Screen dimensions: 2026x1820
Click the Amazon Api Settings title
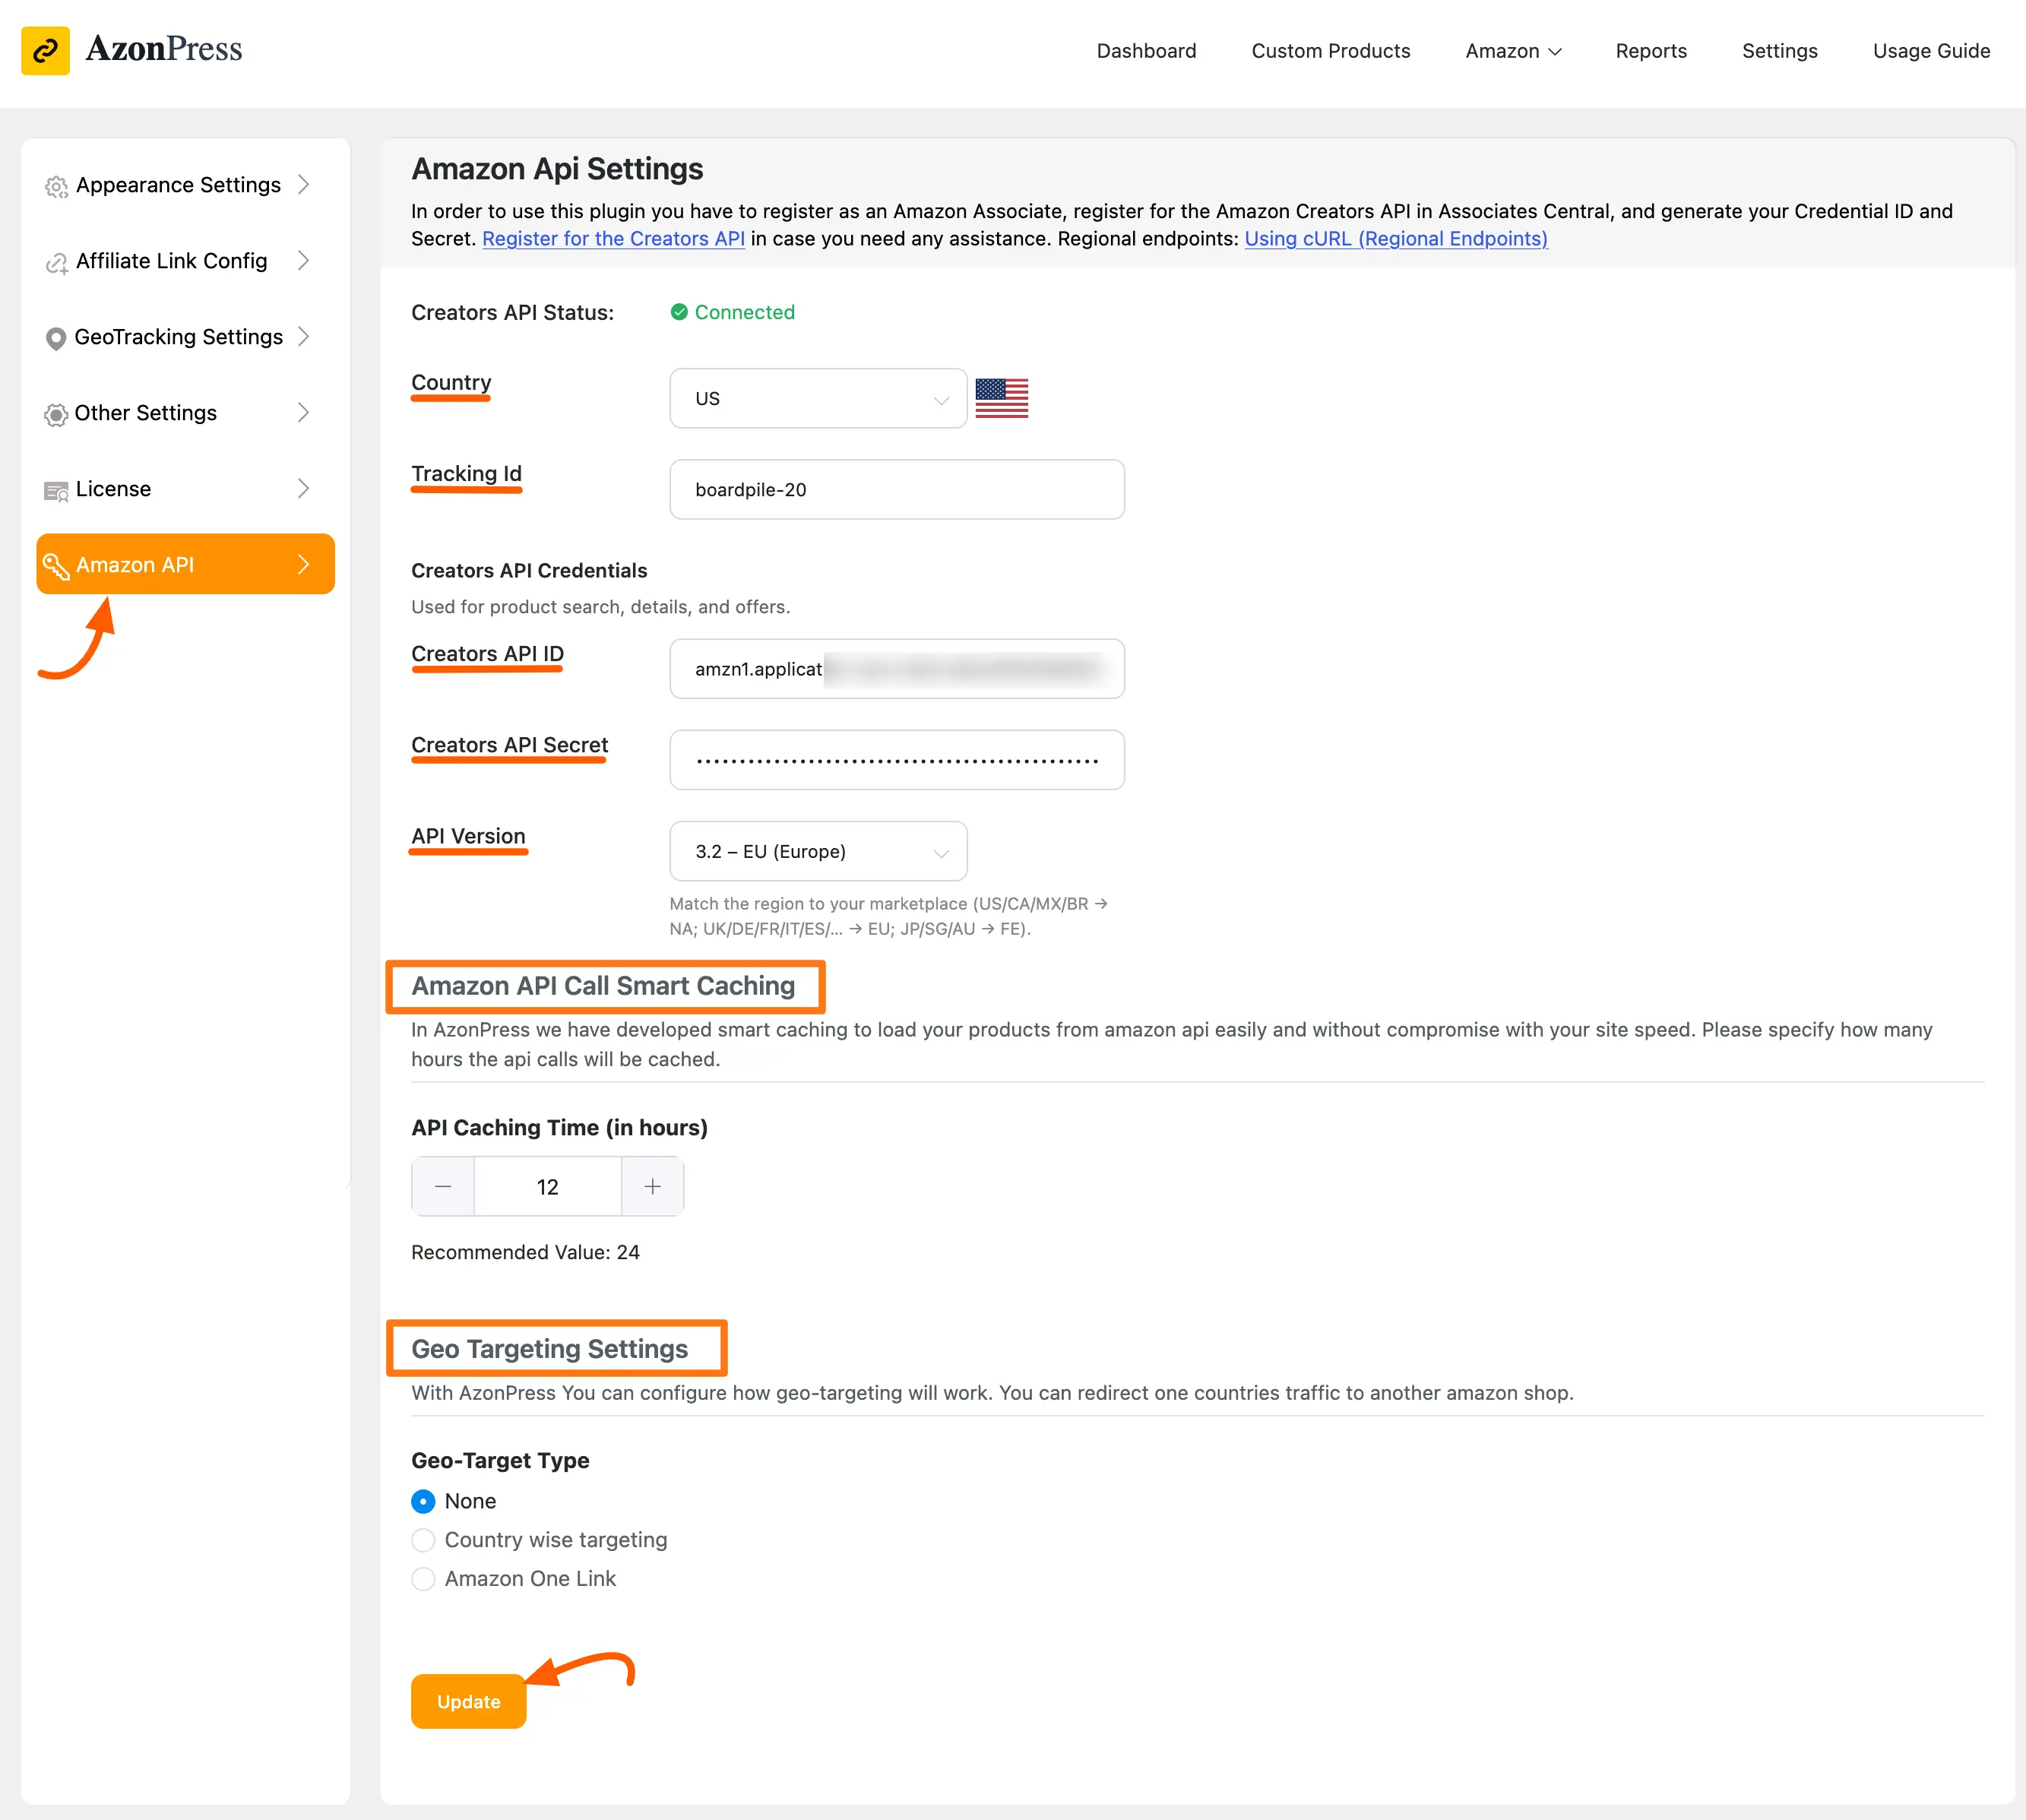pyautogui.click(x=557, y=169)
